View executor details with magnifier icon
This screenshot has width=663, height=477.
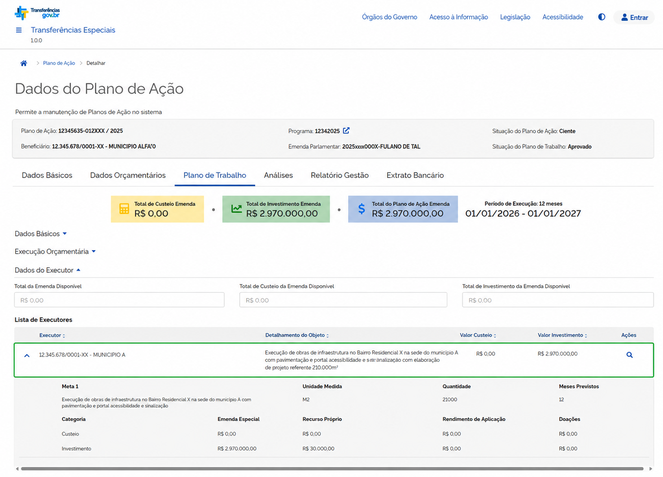[629, 355]
